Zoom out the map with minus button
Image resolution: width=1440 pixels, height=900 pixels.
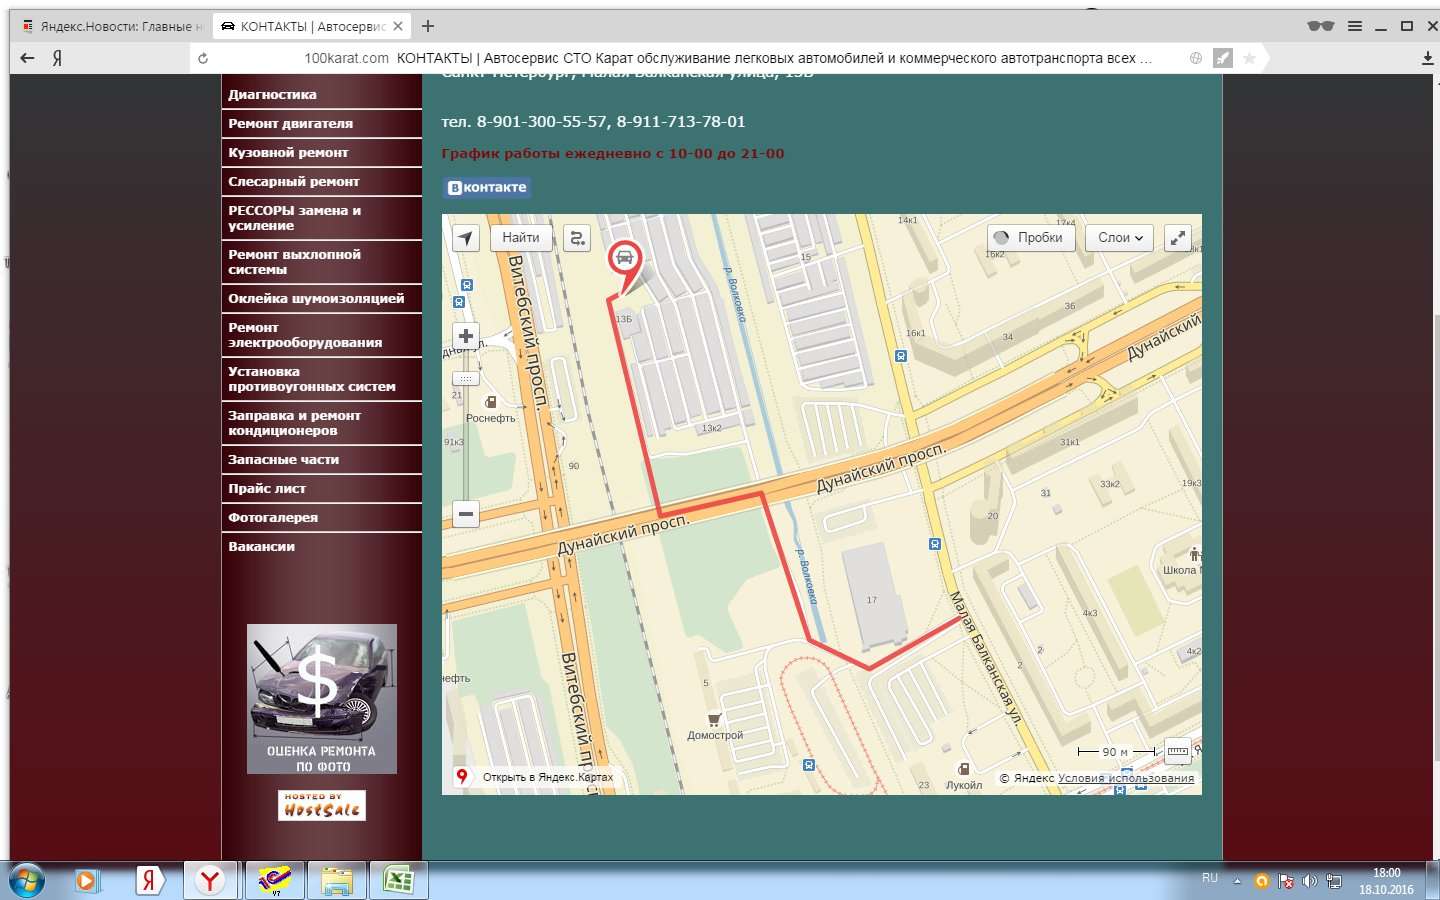466,514
